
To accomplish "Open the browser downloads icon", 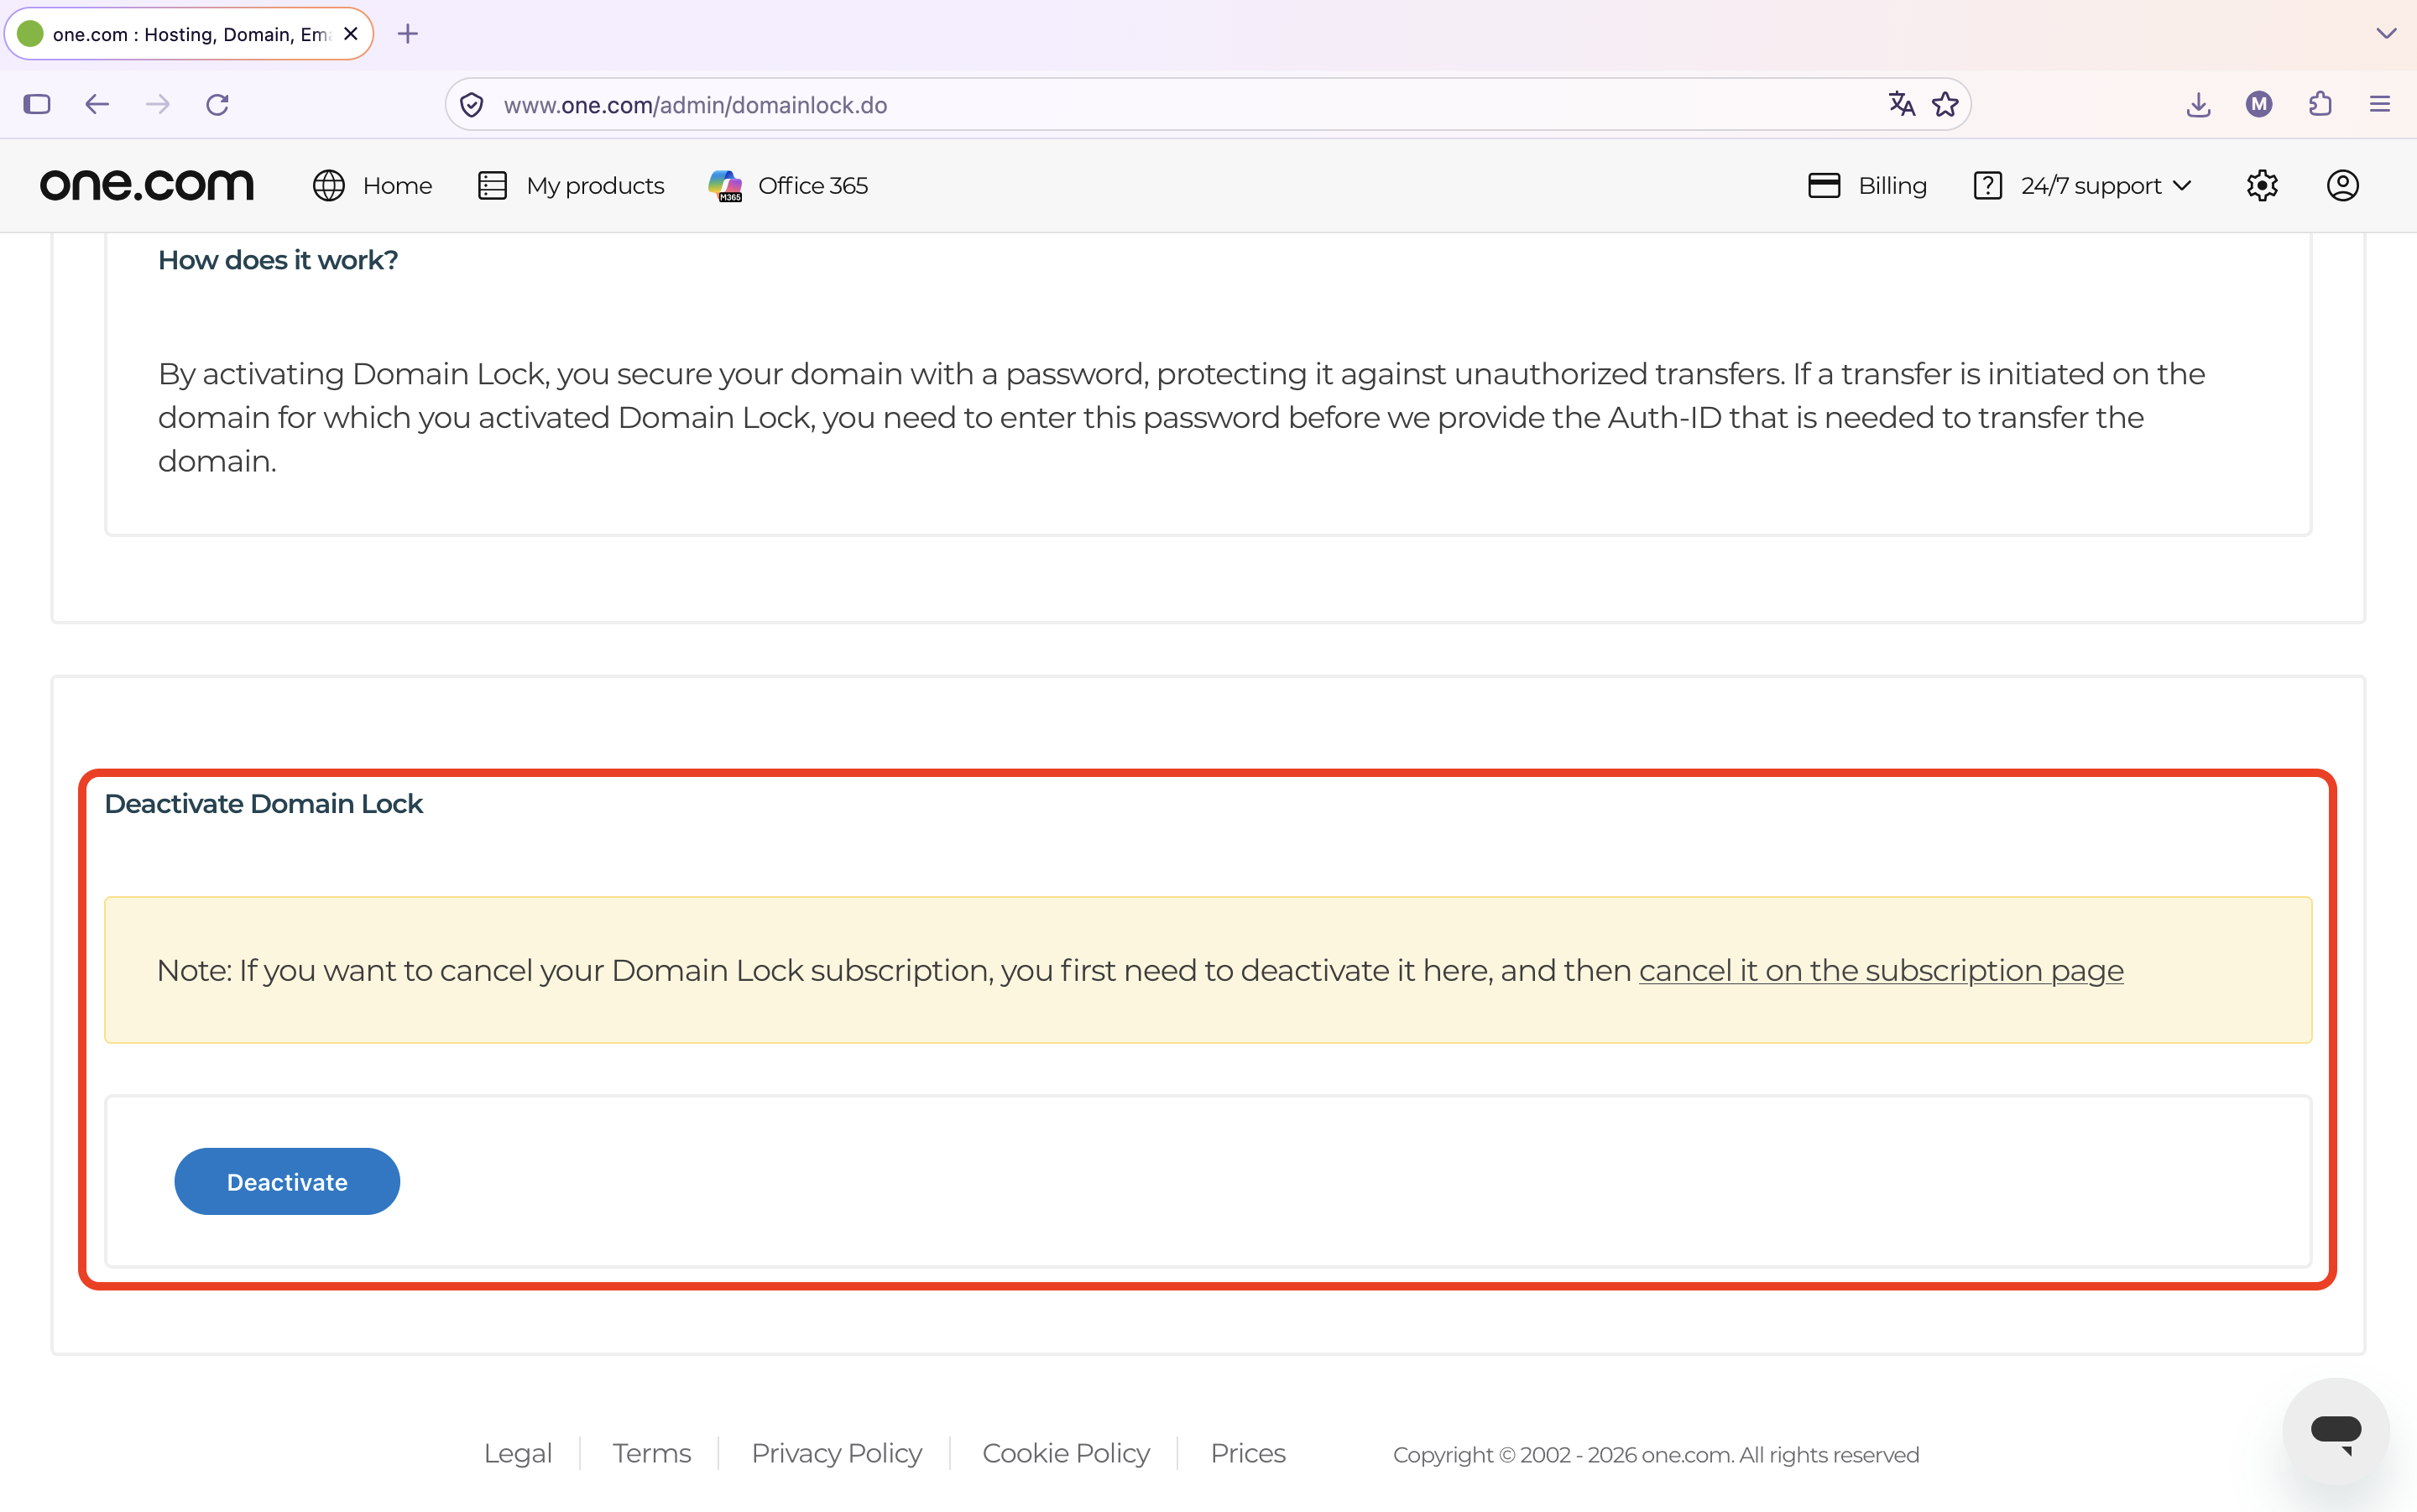I will (2198, 104).
